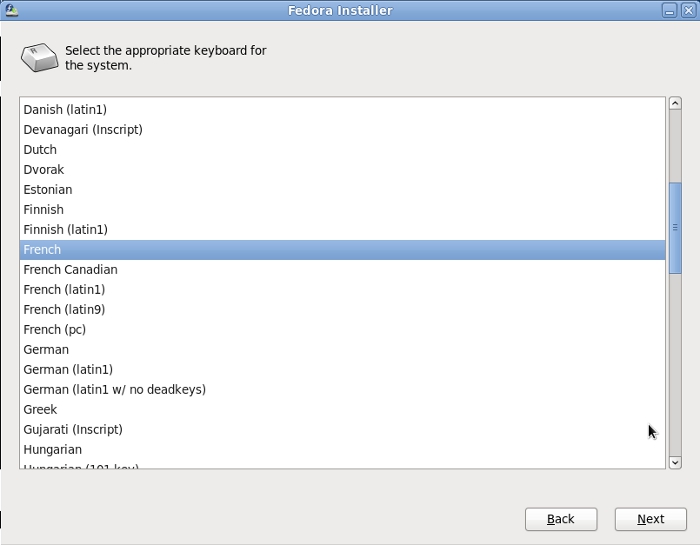Click the Fedora Installer title bar icon
Screen dimensions: 700x545
[9, 10]
